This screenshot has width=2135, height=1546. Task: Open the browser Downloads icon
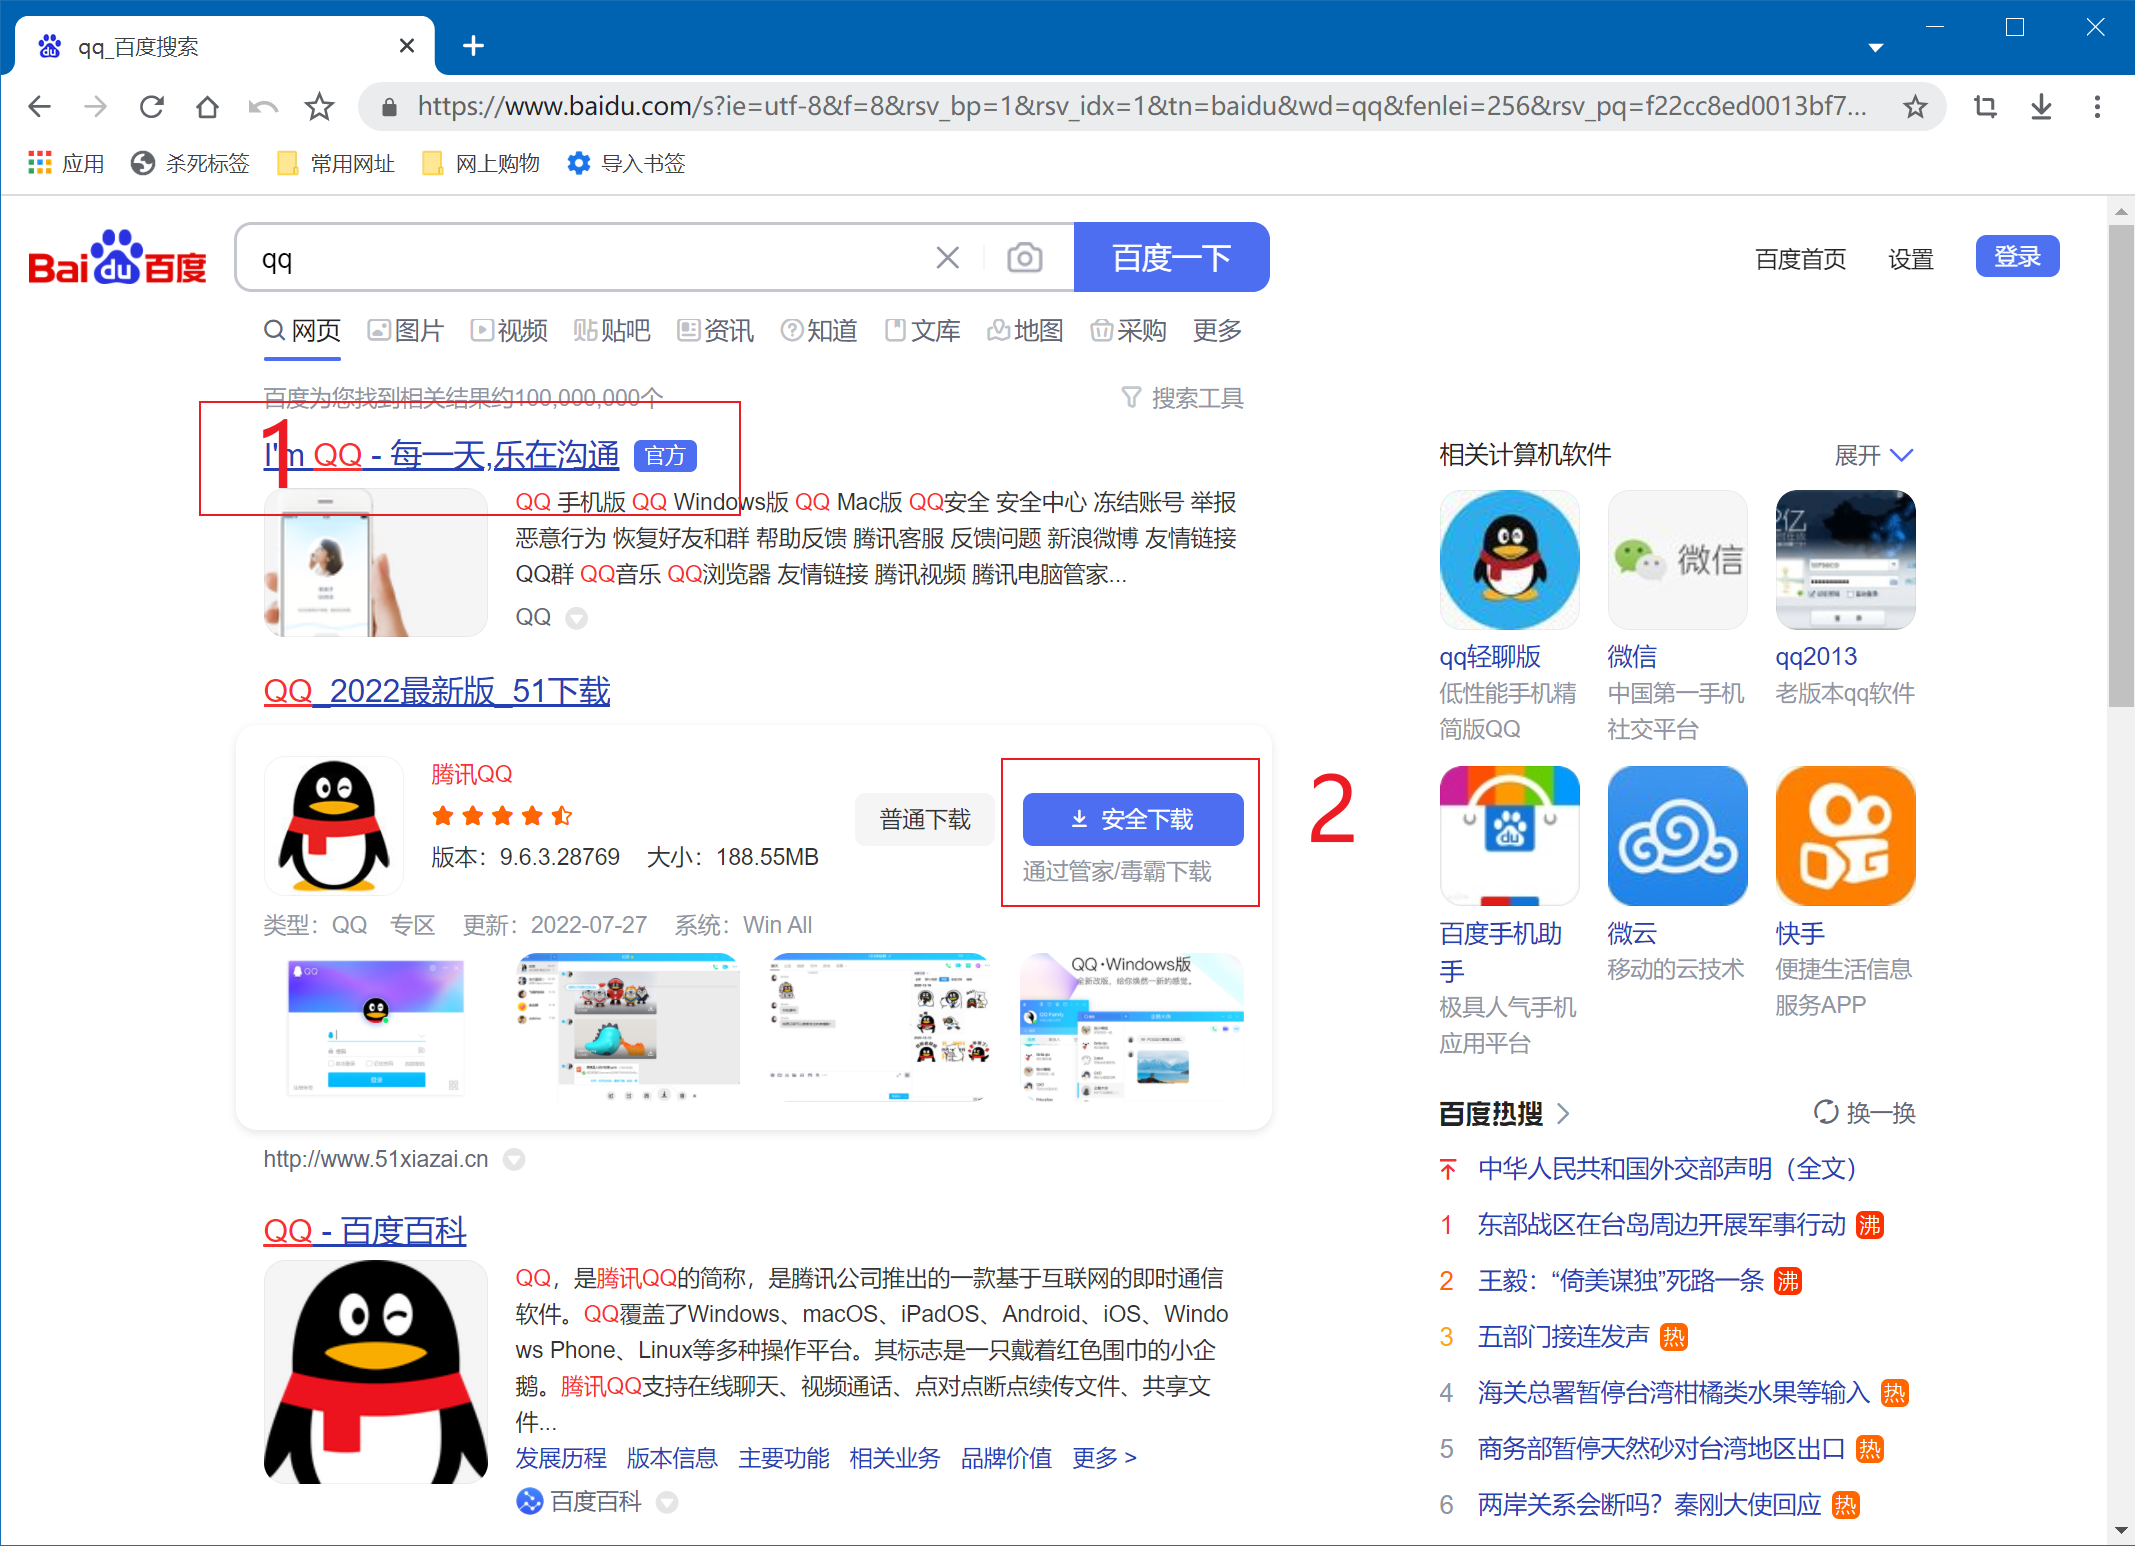coord(2041,106)
